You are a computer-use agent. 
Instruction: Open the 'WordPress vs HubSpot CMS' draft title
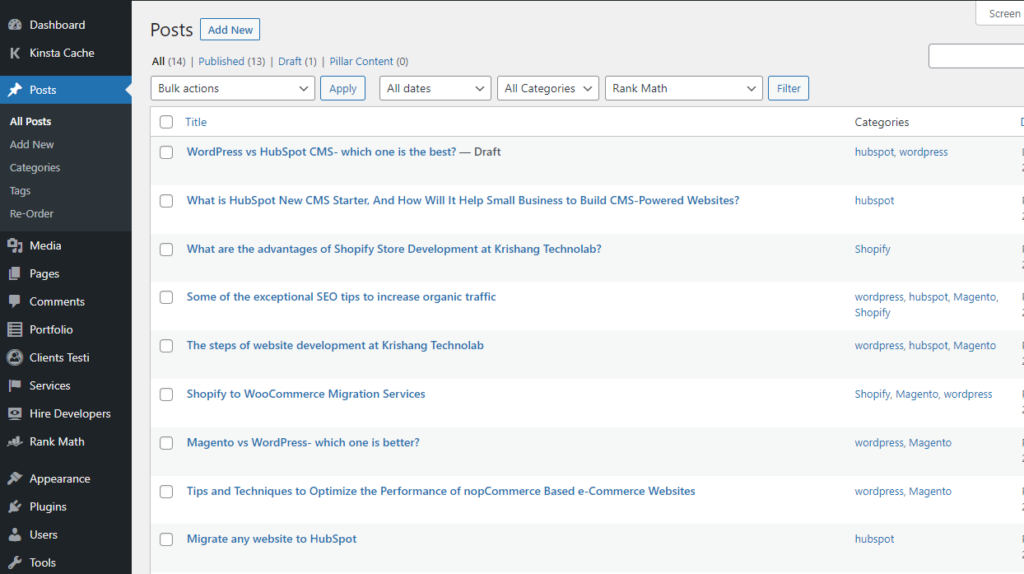click(x=321, y=151)
